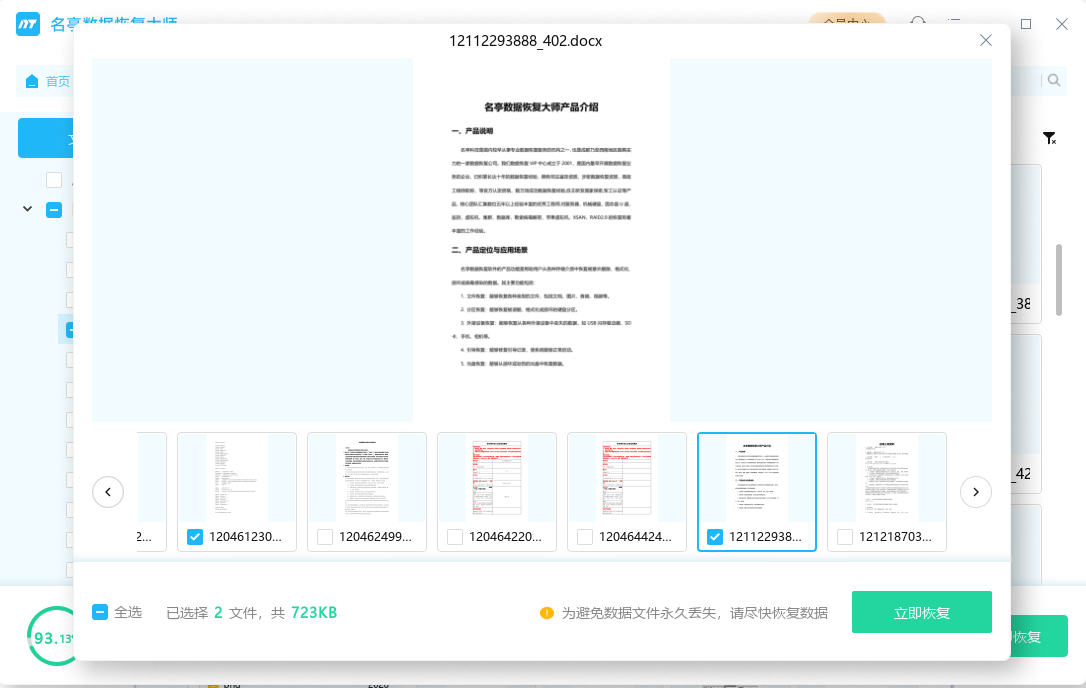
Task: Close the 12112293888_402.docx preview dialog
Action: (986, 41)
